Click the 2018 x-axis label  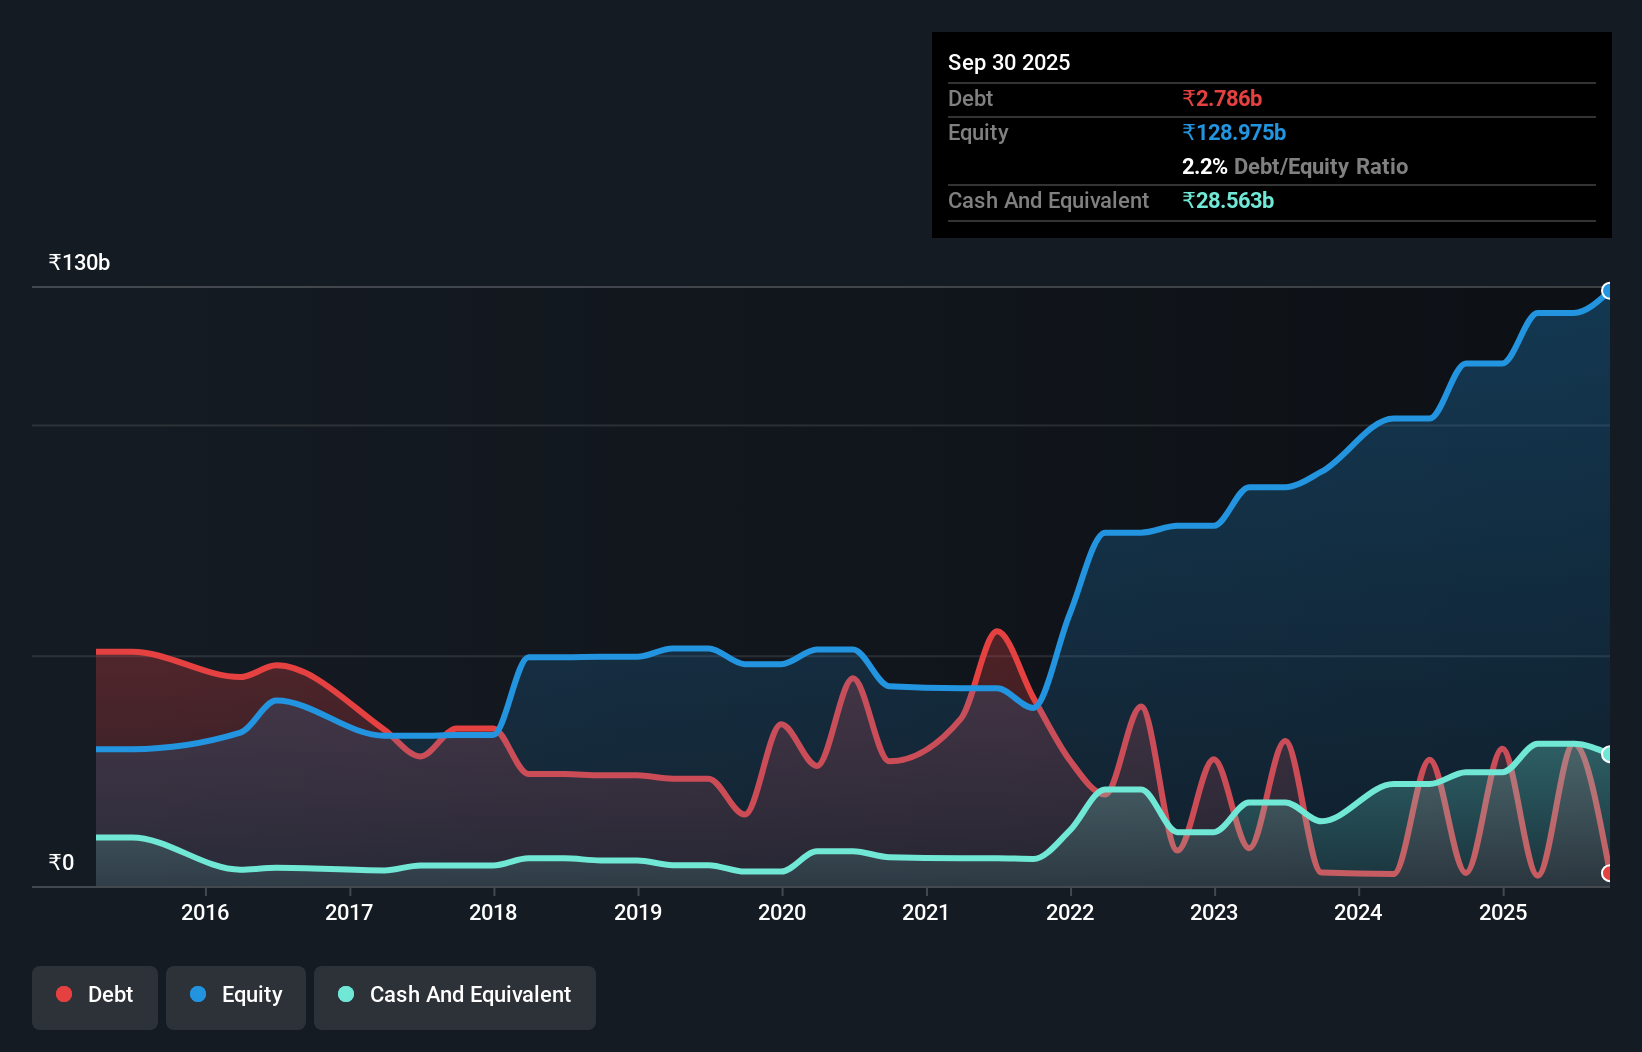point(493,912)
